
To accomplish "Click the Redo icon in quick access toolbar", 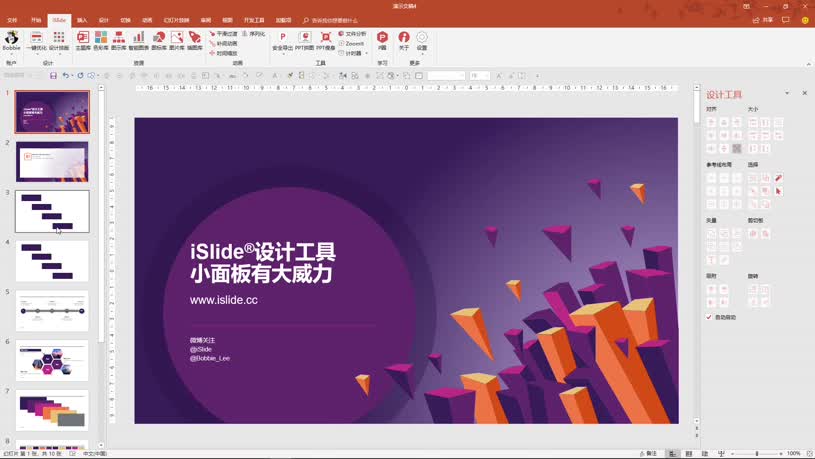I will pos(81,76).
